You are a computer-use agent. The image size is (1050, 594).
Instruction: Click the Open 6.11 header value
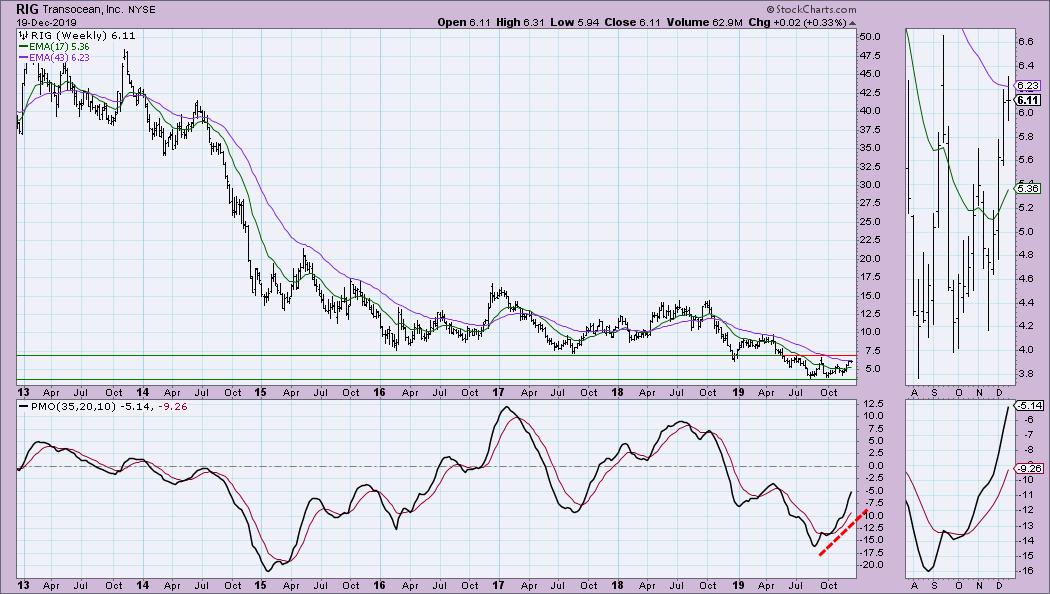(464, 22)
